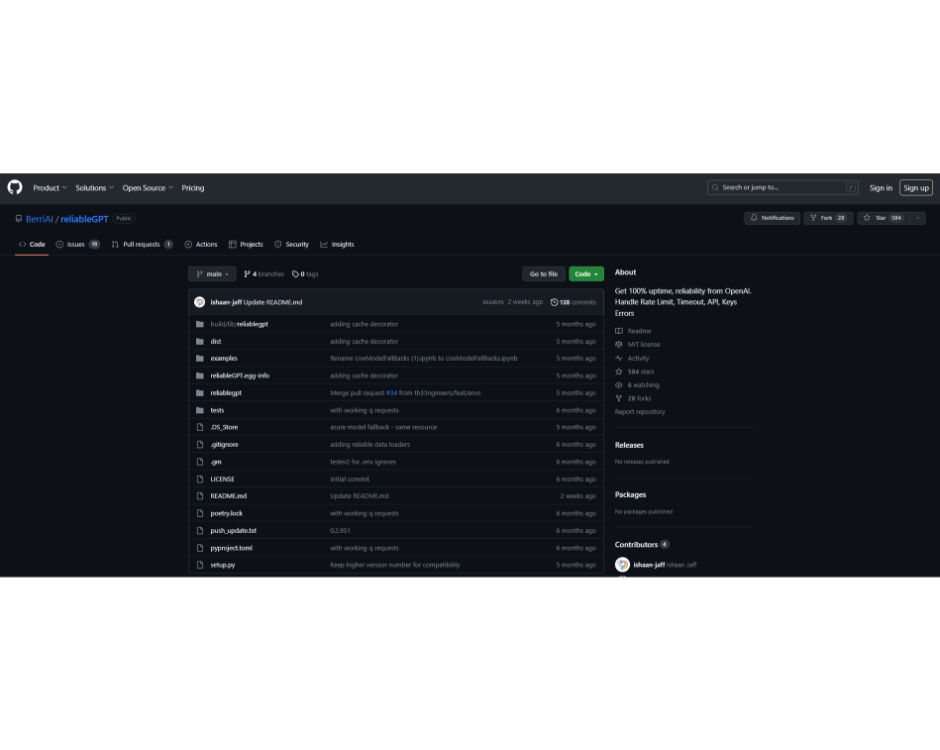Open the examples folder name

(x=224, y=359)
